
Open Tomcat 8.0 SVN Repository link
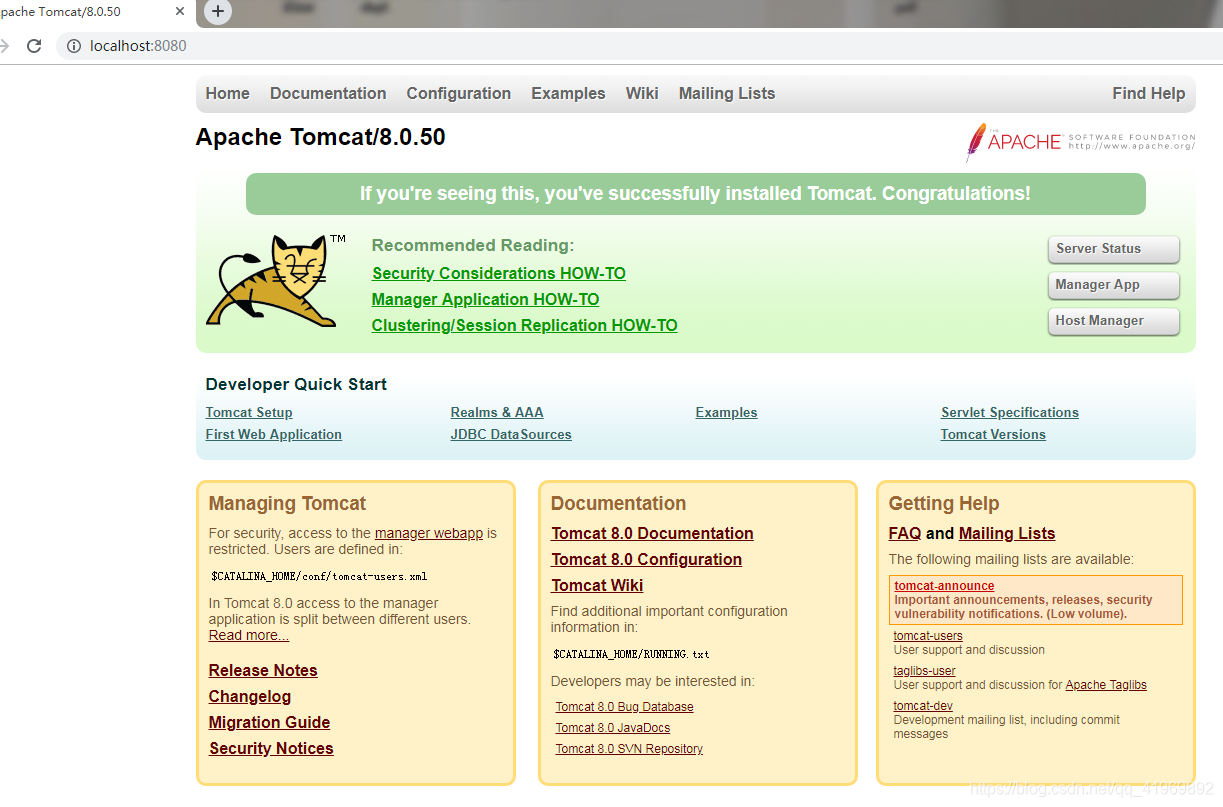629,748
